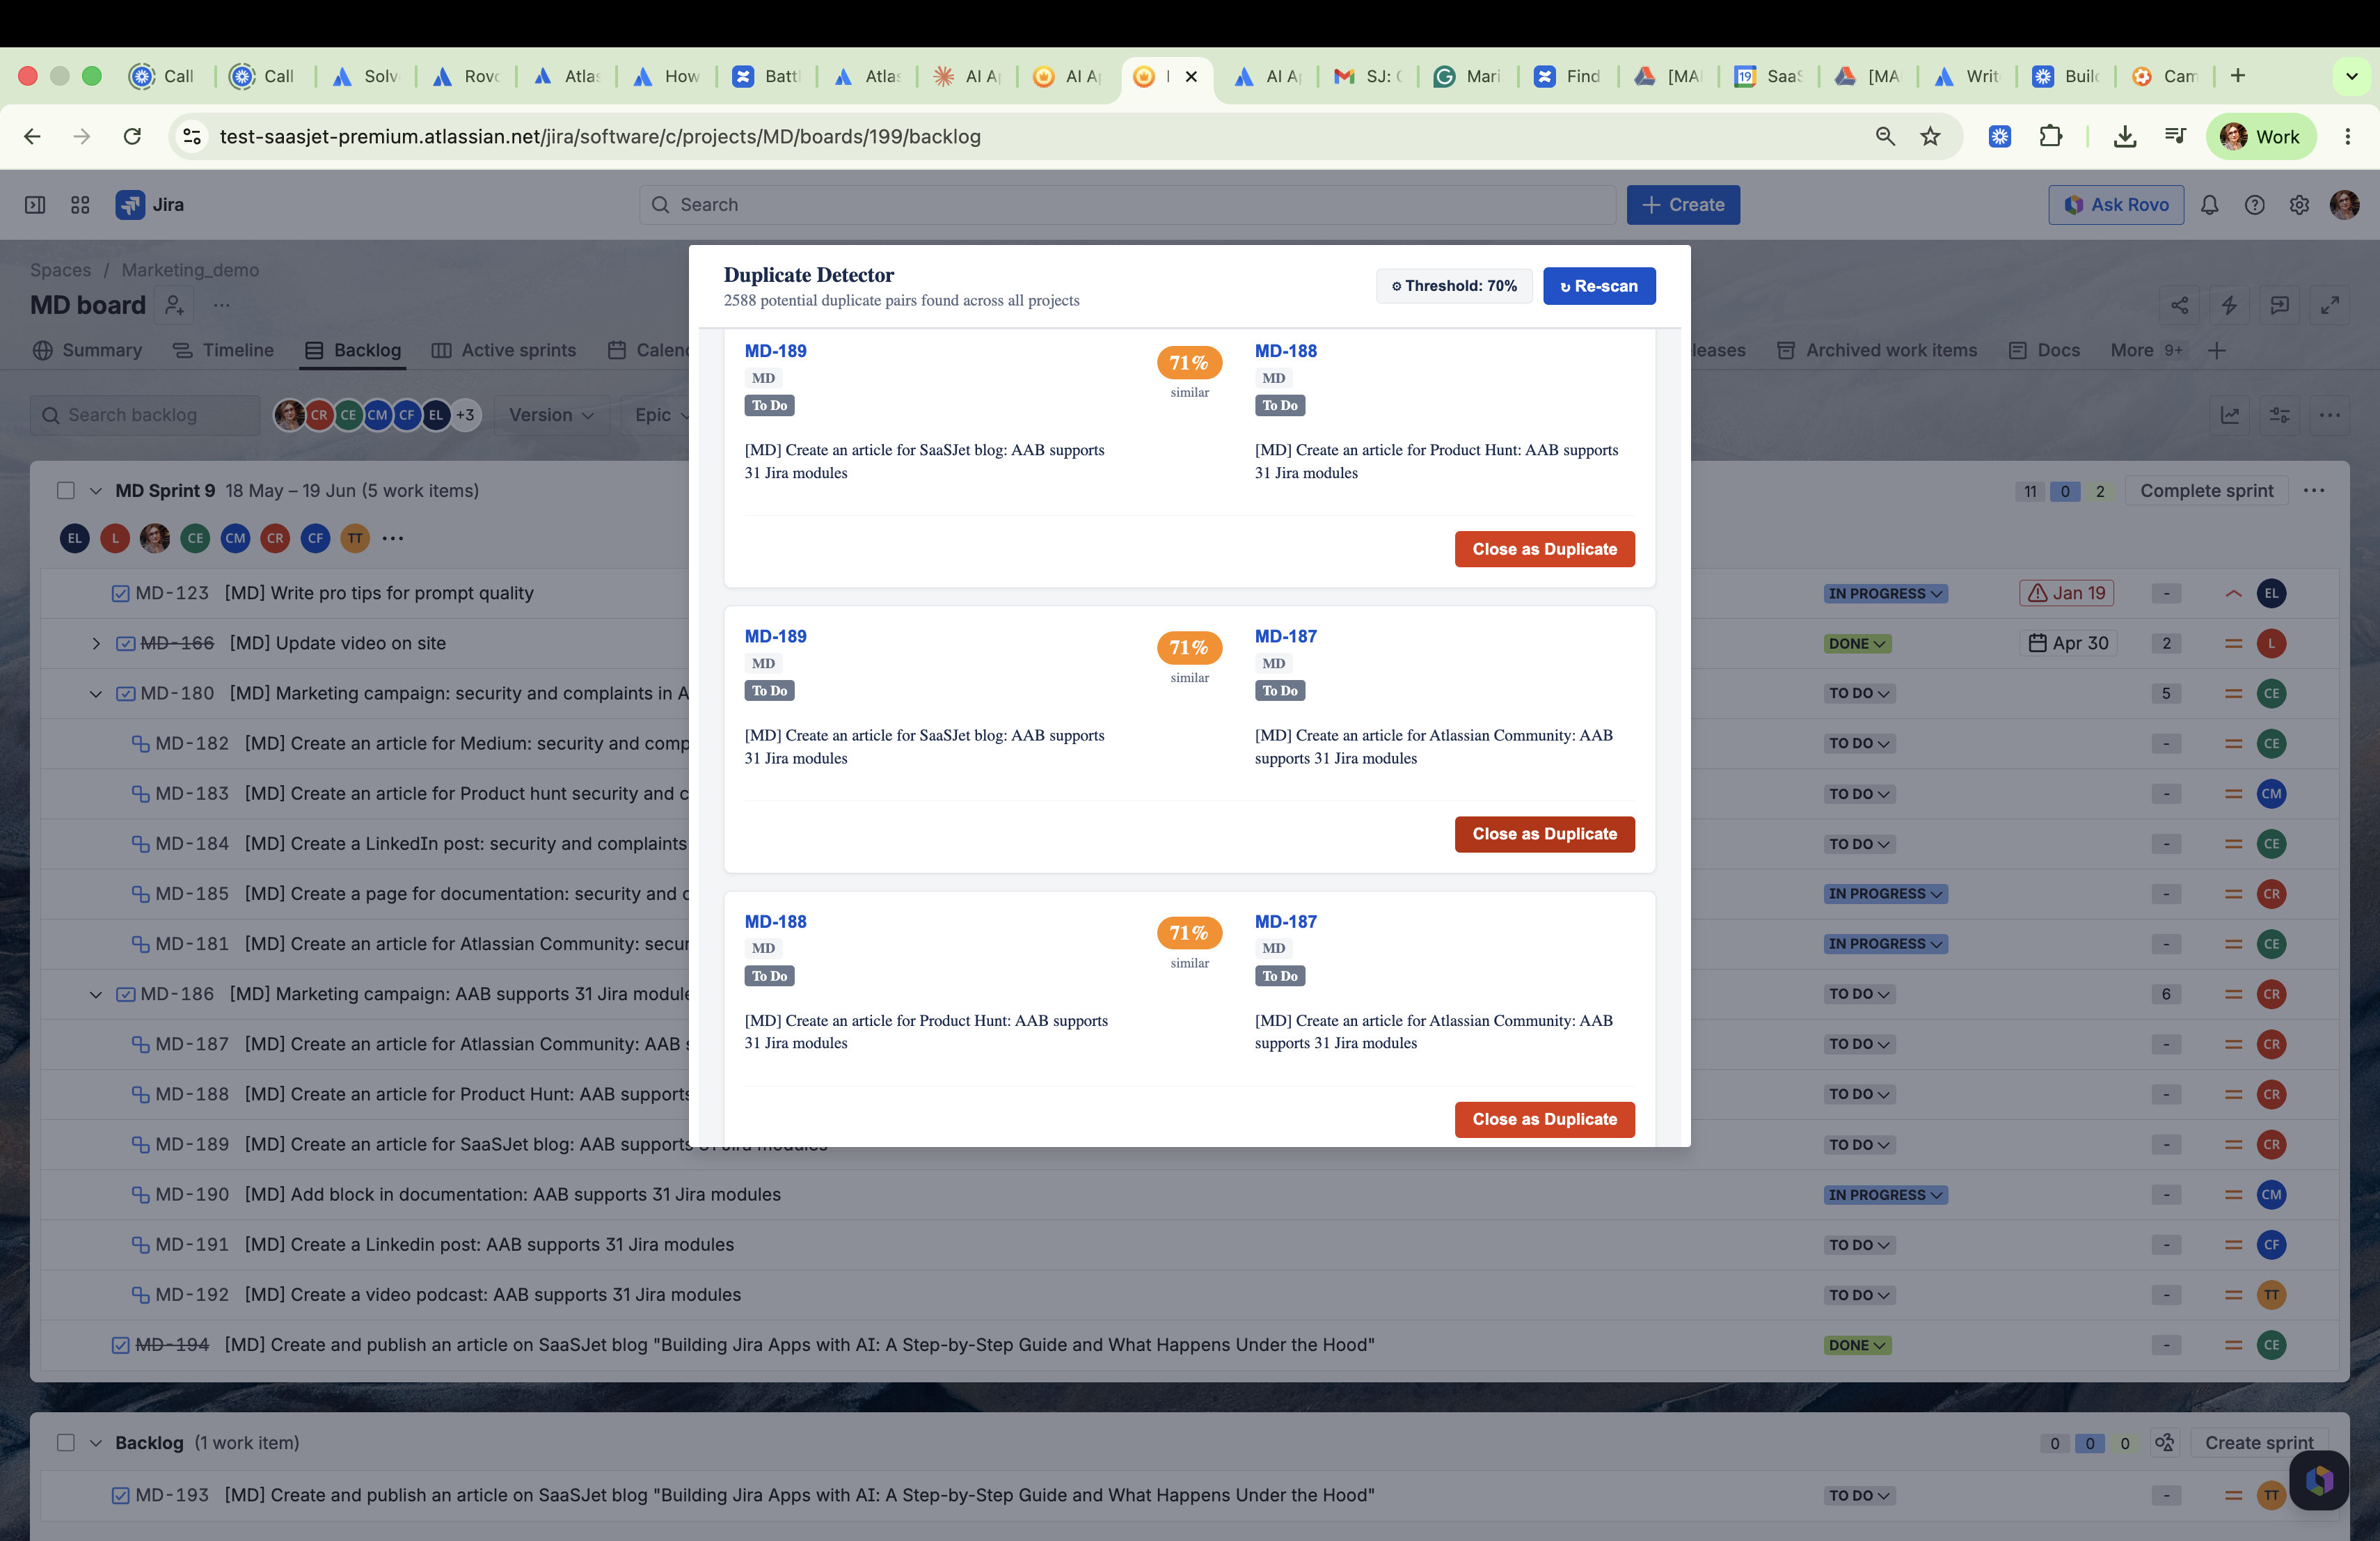Click the Create sprint button
Image resolution: width=2380 pixels, height=1541 pixels.
pos(2259,1443)
